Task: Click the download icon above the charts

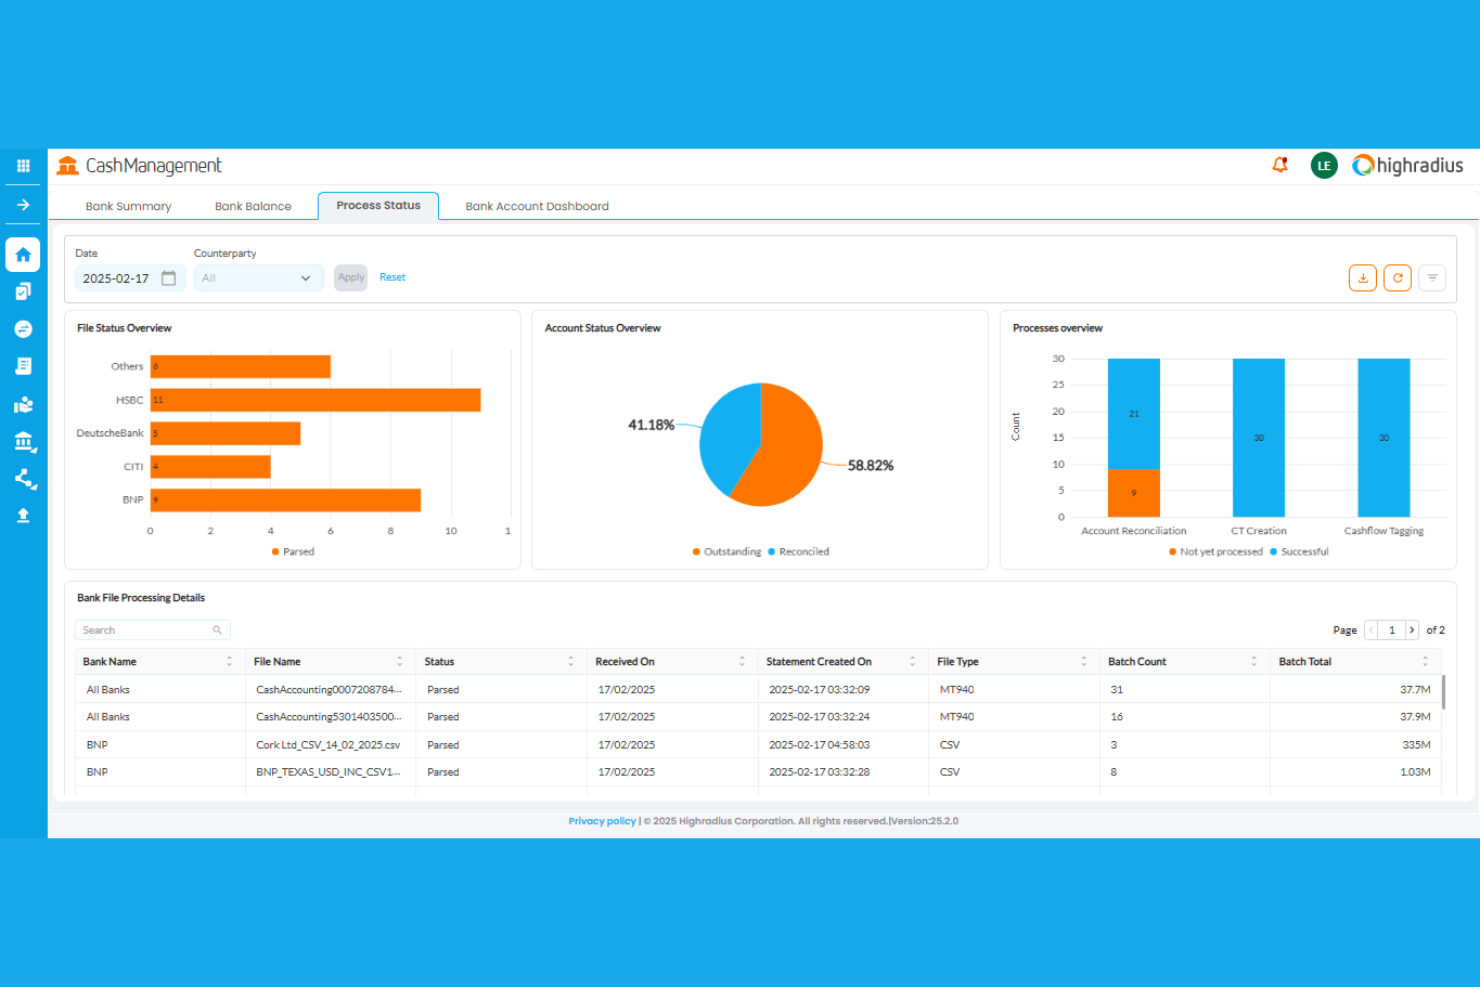Action: pyautogui.click(x=1362, y=277)
